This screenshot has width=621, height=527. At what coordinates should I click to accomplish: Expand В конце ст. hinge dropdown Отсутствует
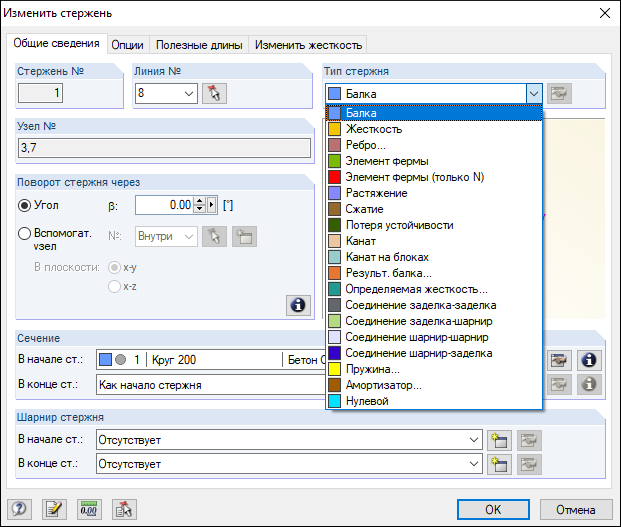473,464
